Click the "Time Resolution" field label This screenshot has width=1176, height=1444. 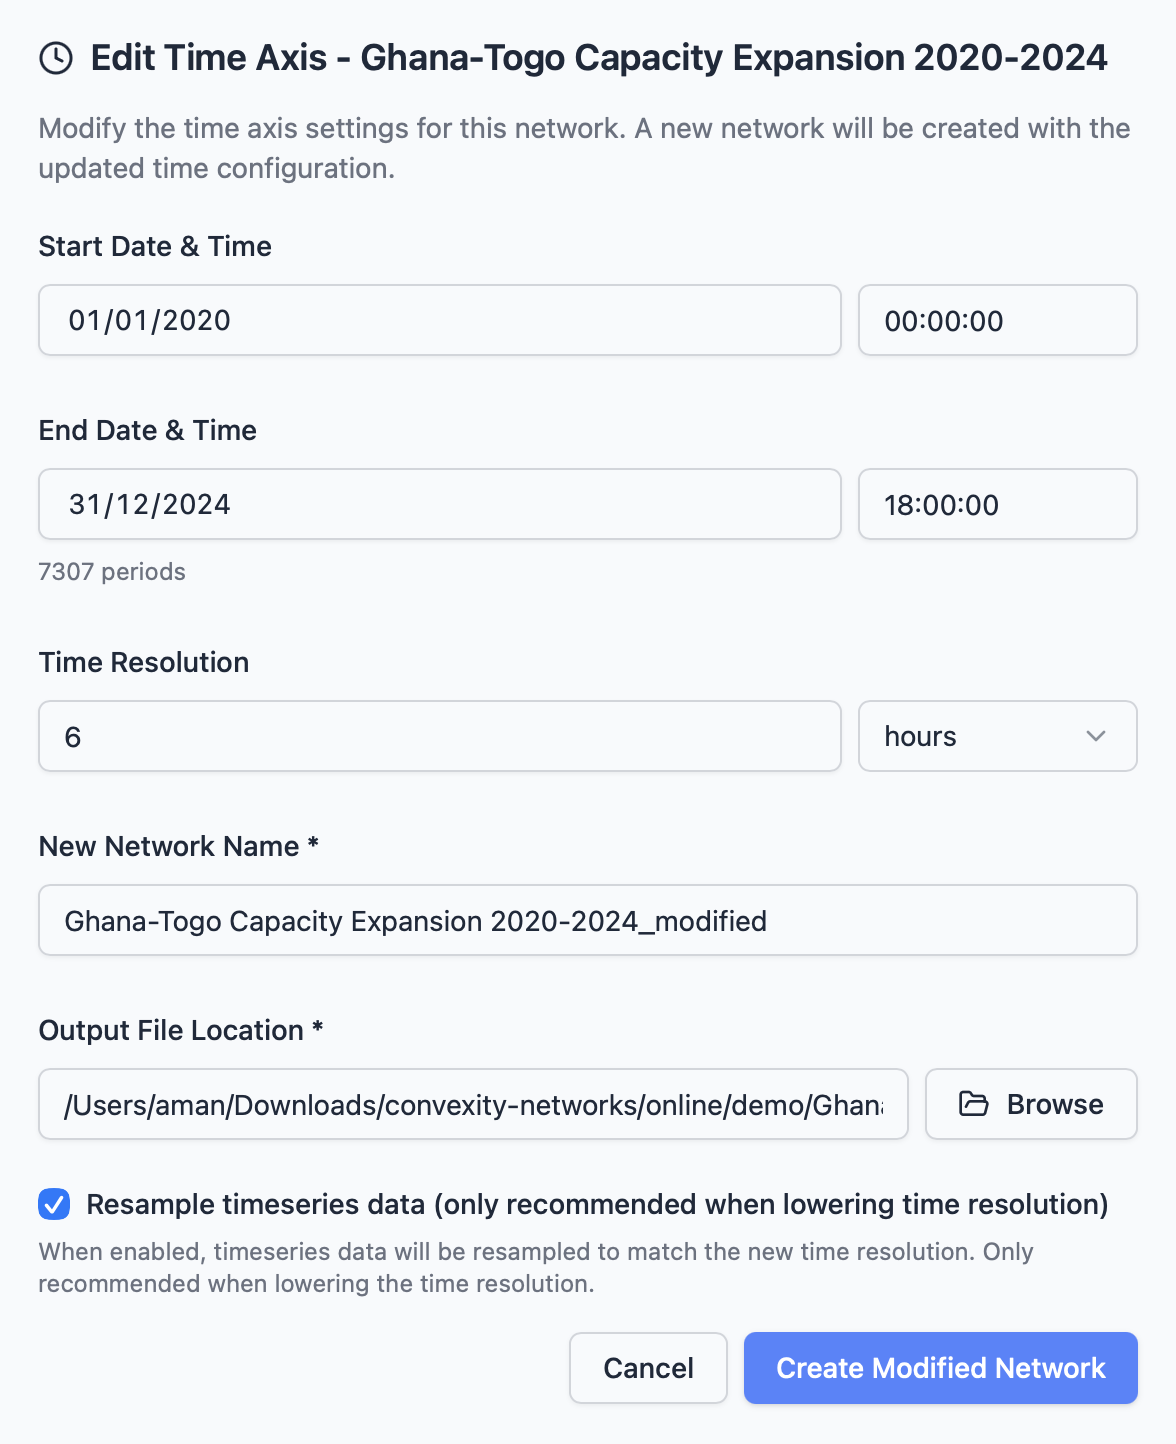(144, 662)
